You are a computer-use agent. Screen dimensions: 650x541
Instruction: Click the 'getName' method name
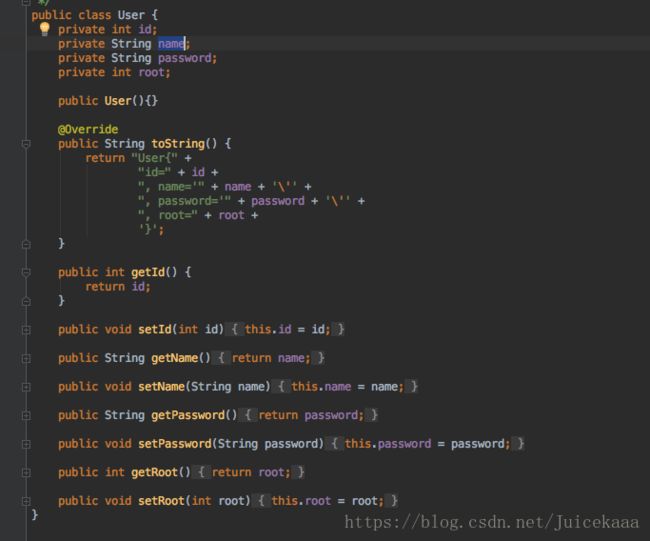tap(175, 358)
